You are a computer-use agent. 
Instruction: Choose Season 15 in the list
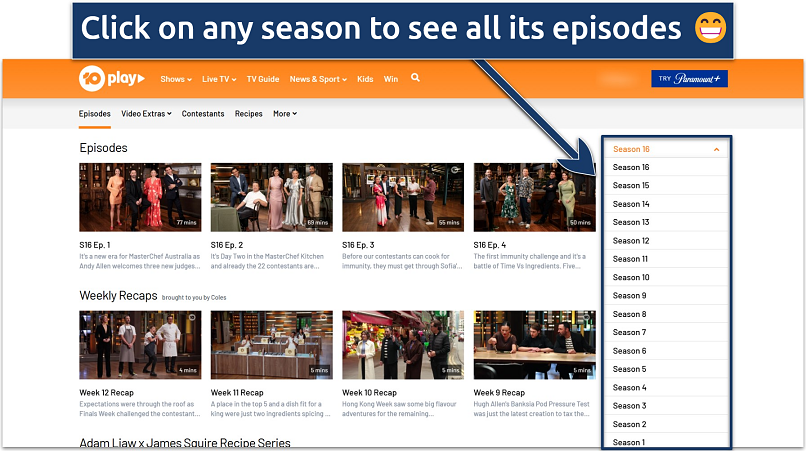(x=666, y=185)
